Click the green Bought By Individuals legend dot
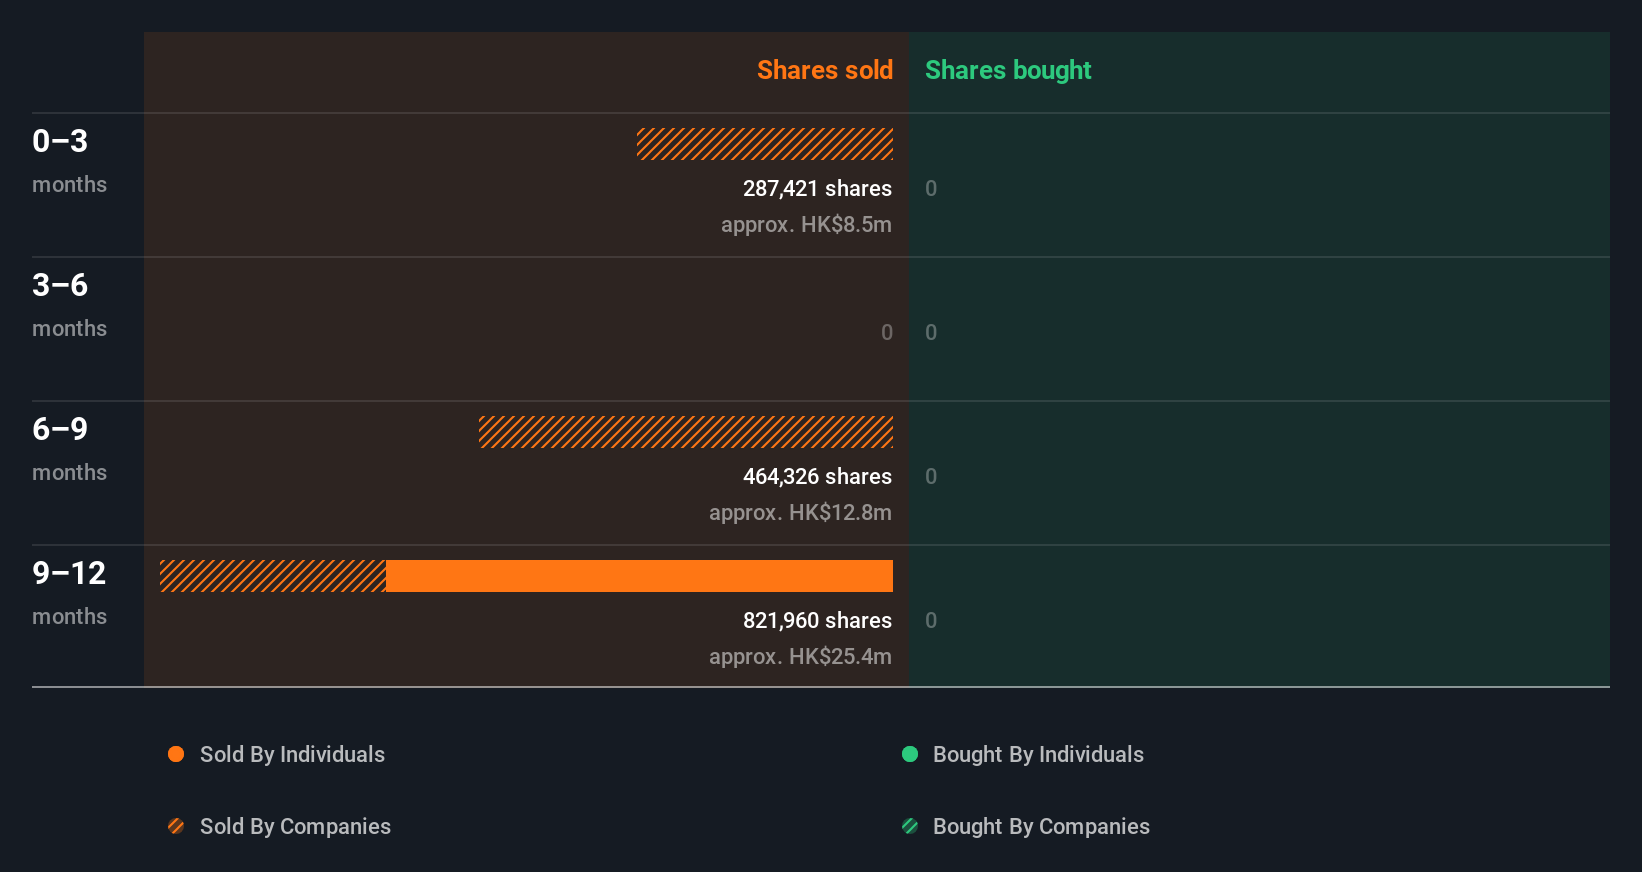 (x=910, y=754)
